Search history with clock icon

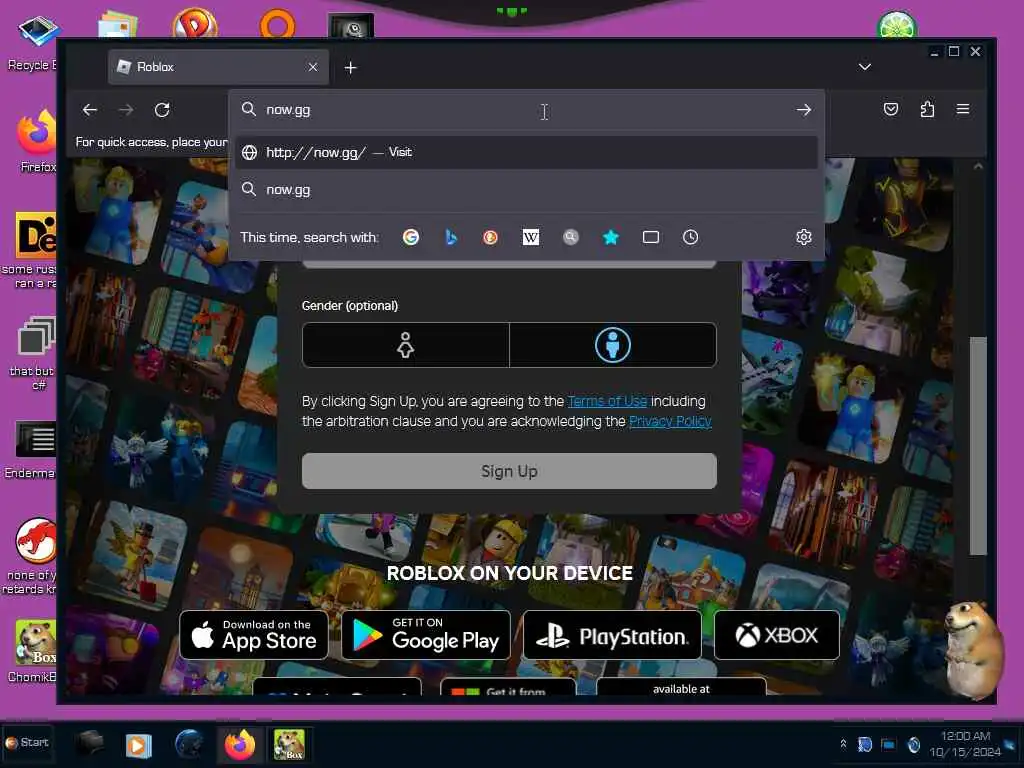[x=690, y=237]
